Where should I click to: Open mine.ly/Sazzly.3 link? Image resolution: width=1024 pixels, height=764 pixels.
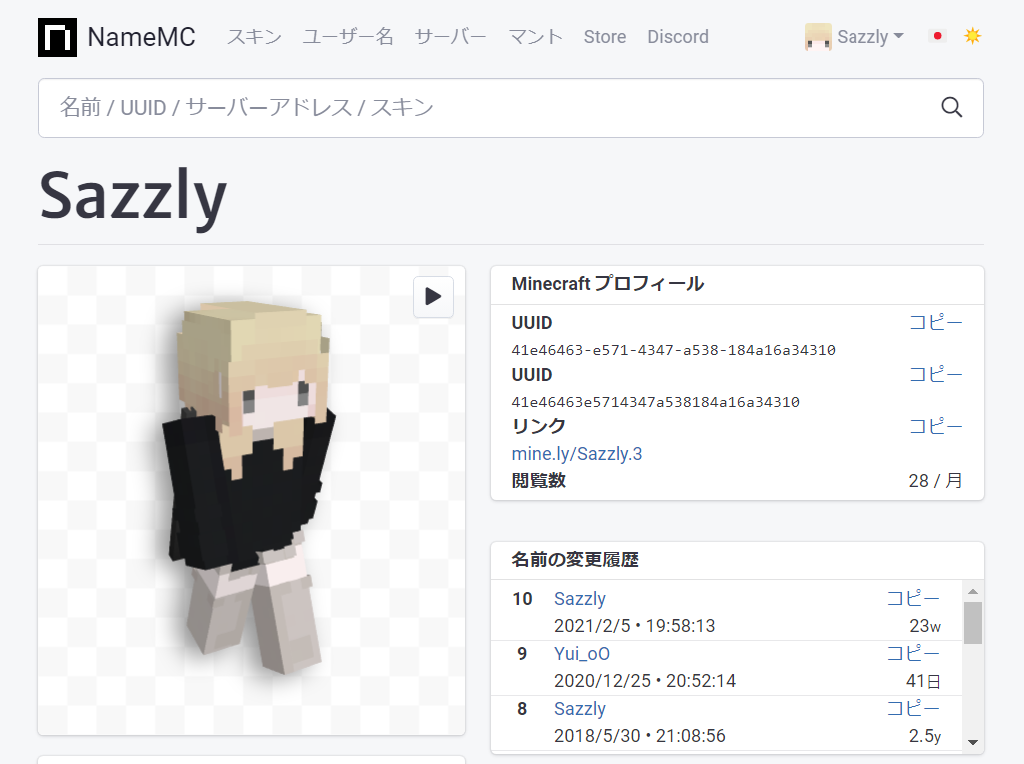click(x=577, y=454)
